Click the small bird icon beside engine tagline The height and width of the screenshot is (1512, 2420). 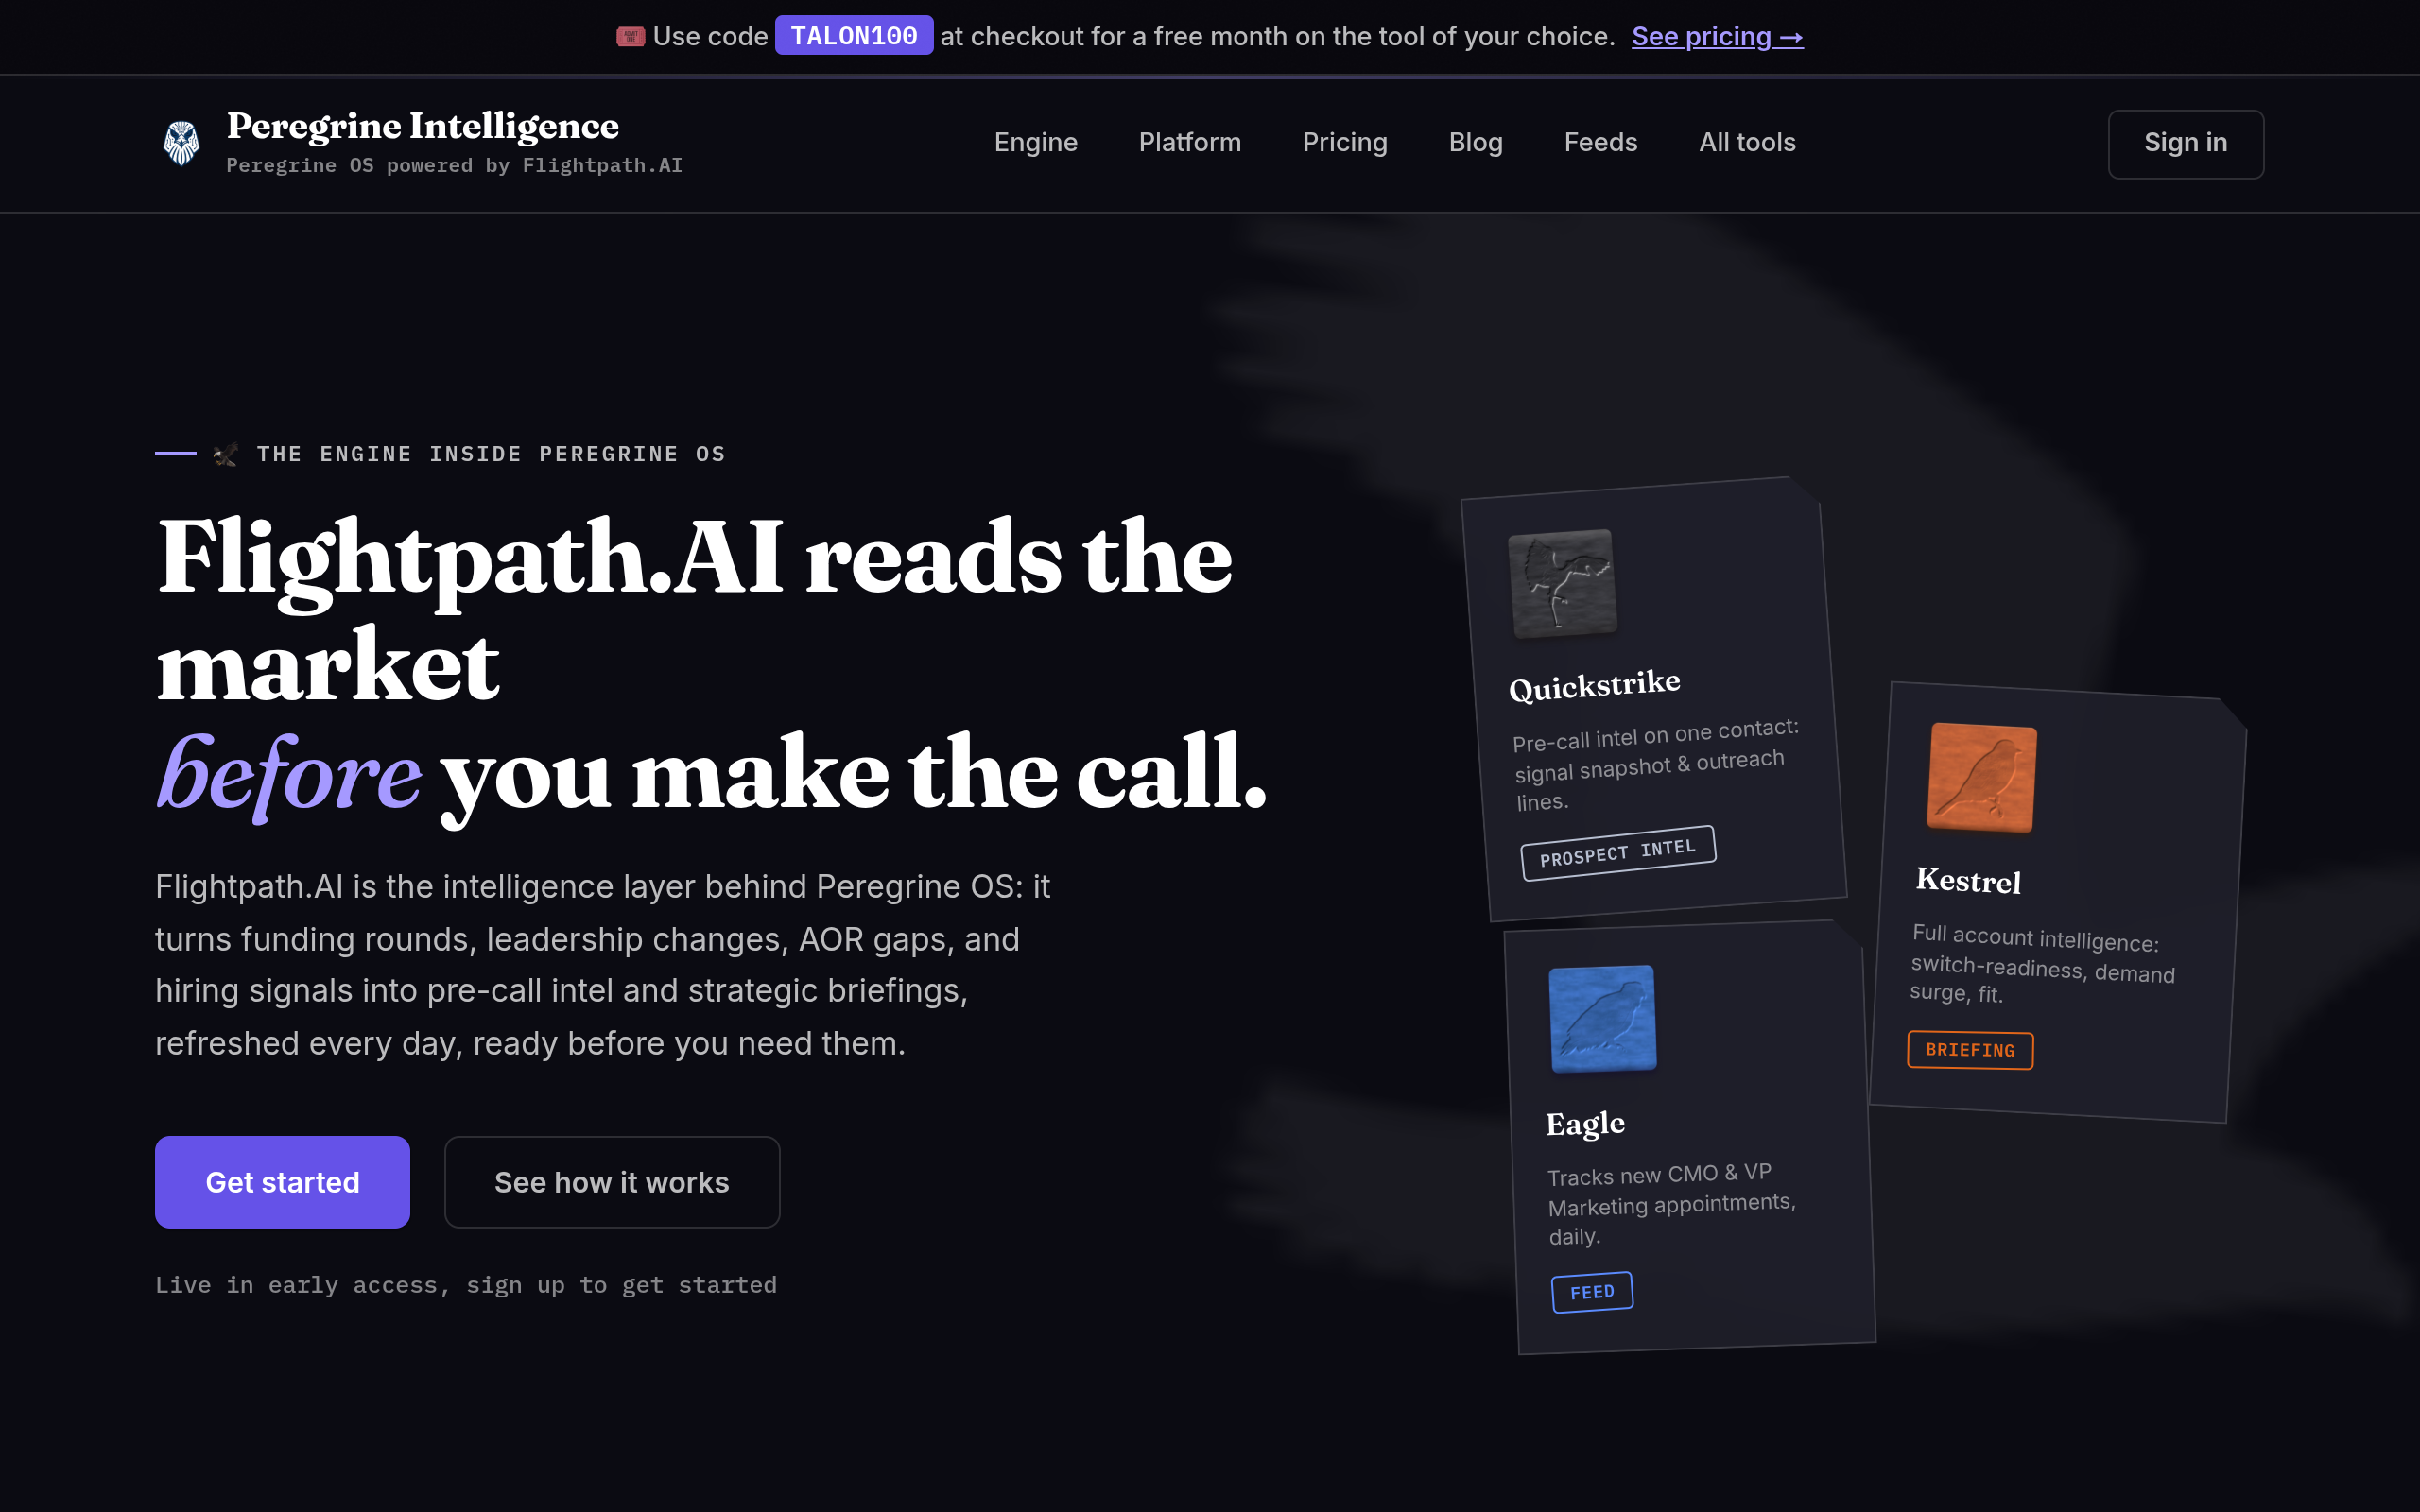[x=225, y=455]
